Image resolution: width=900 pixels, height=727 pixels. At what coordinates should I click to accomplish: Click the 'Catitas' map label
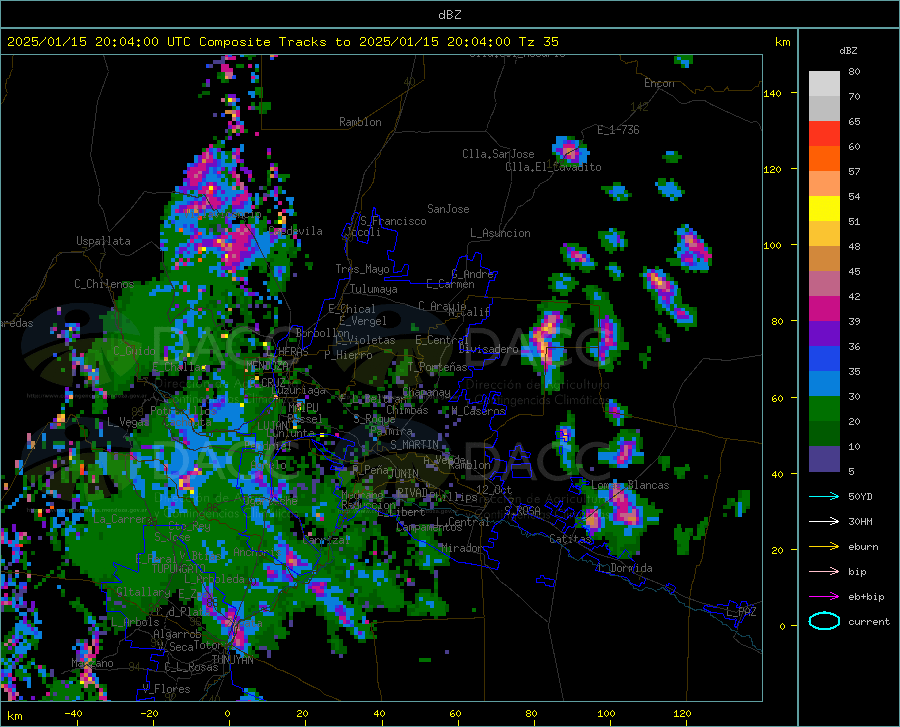571,539
